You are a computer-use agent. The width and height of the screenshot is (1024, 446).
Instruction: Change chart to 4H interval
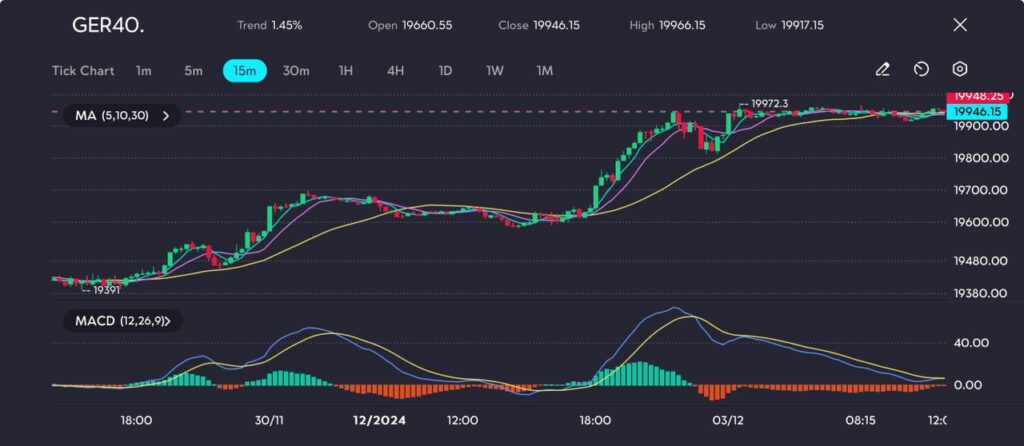click(x=396, y=71)
